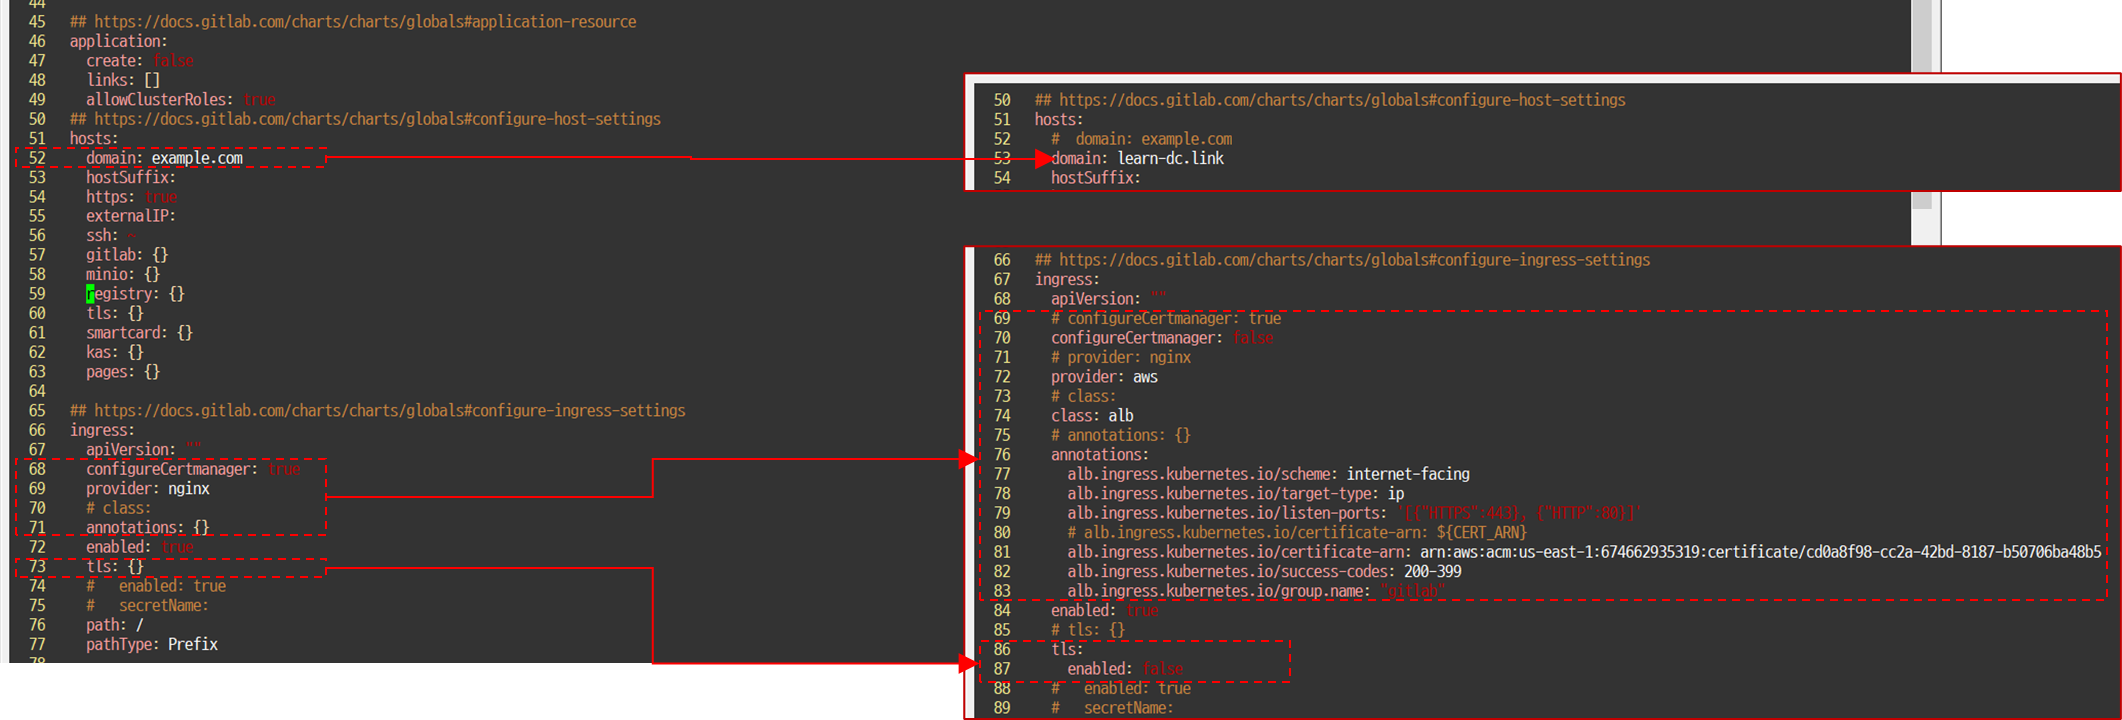
Task: Click the "enabled: false" line under tls
Action: coord(1125,669)
